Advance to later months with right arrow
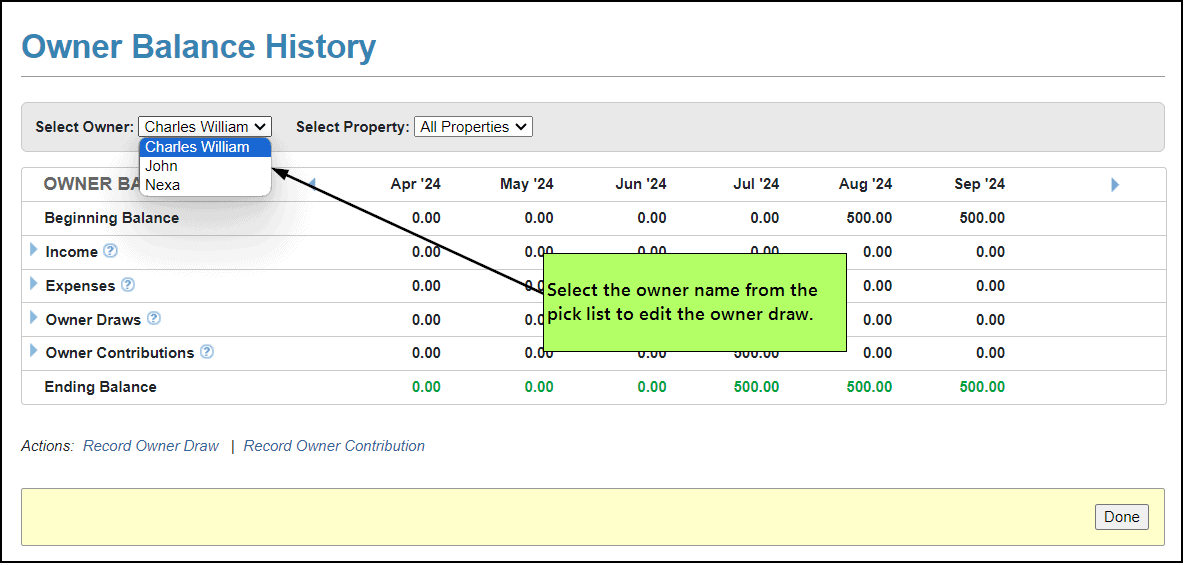 point(1115,185)
